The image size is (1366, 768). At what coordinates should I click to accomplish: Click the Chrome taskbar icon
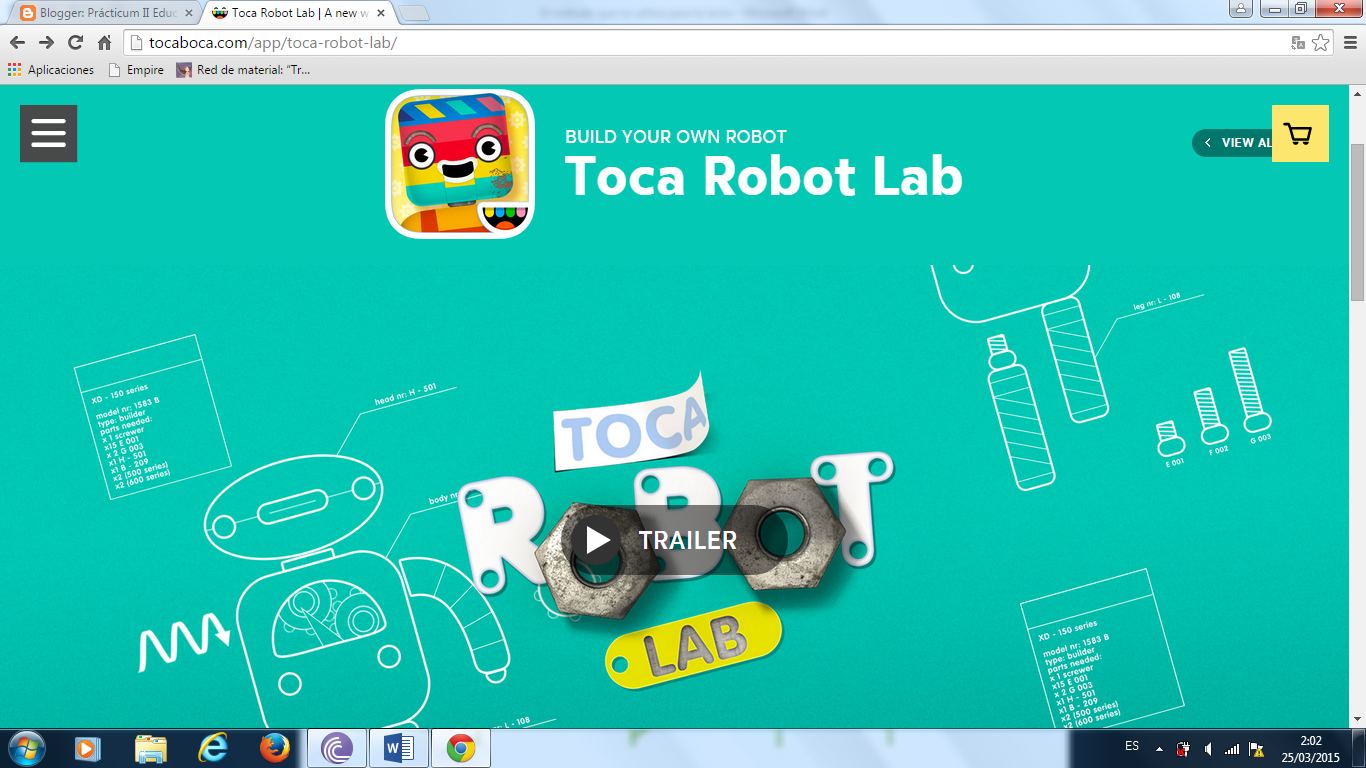point(461,748)
